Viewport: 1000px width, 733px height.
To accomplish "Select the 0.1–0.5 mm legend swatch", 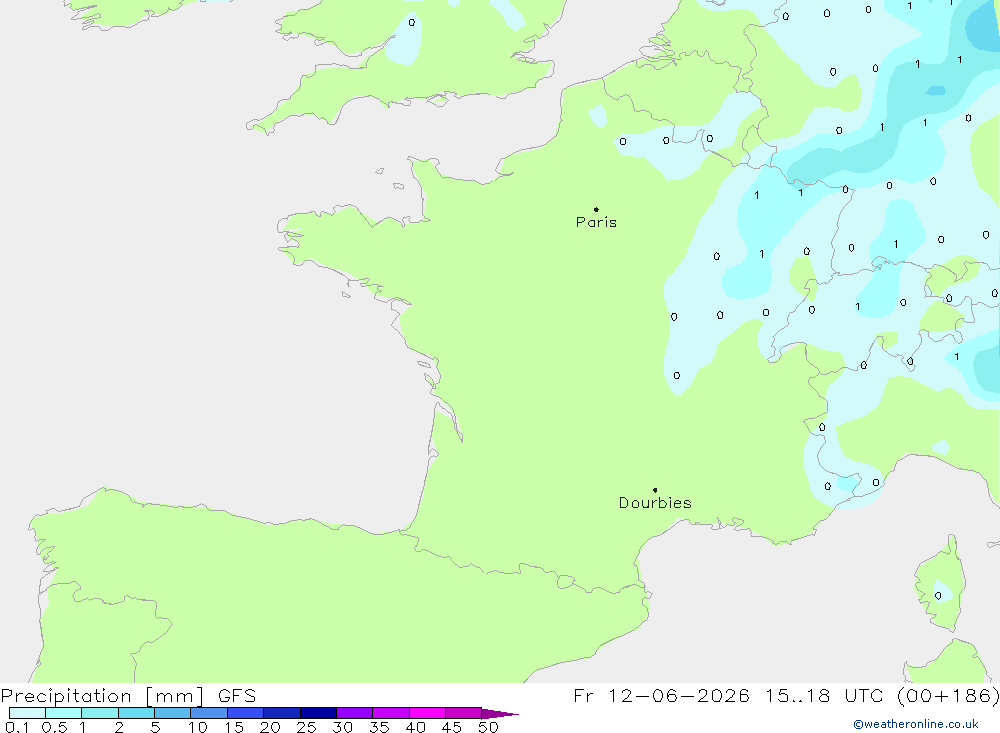I will (27, 713).
